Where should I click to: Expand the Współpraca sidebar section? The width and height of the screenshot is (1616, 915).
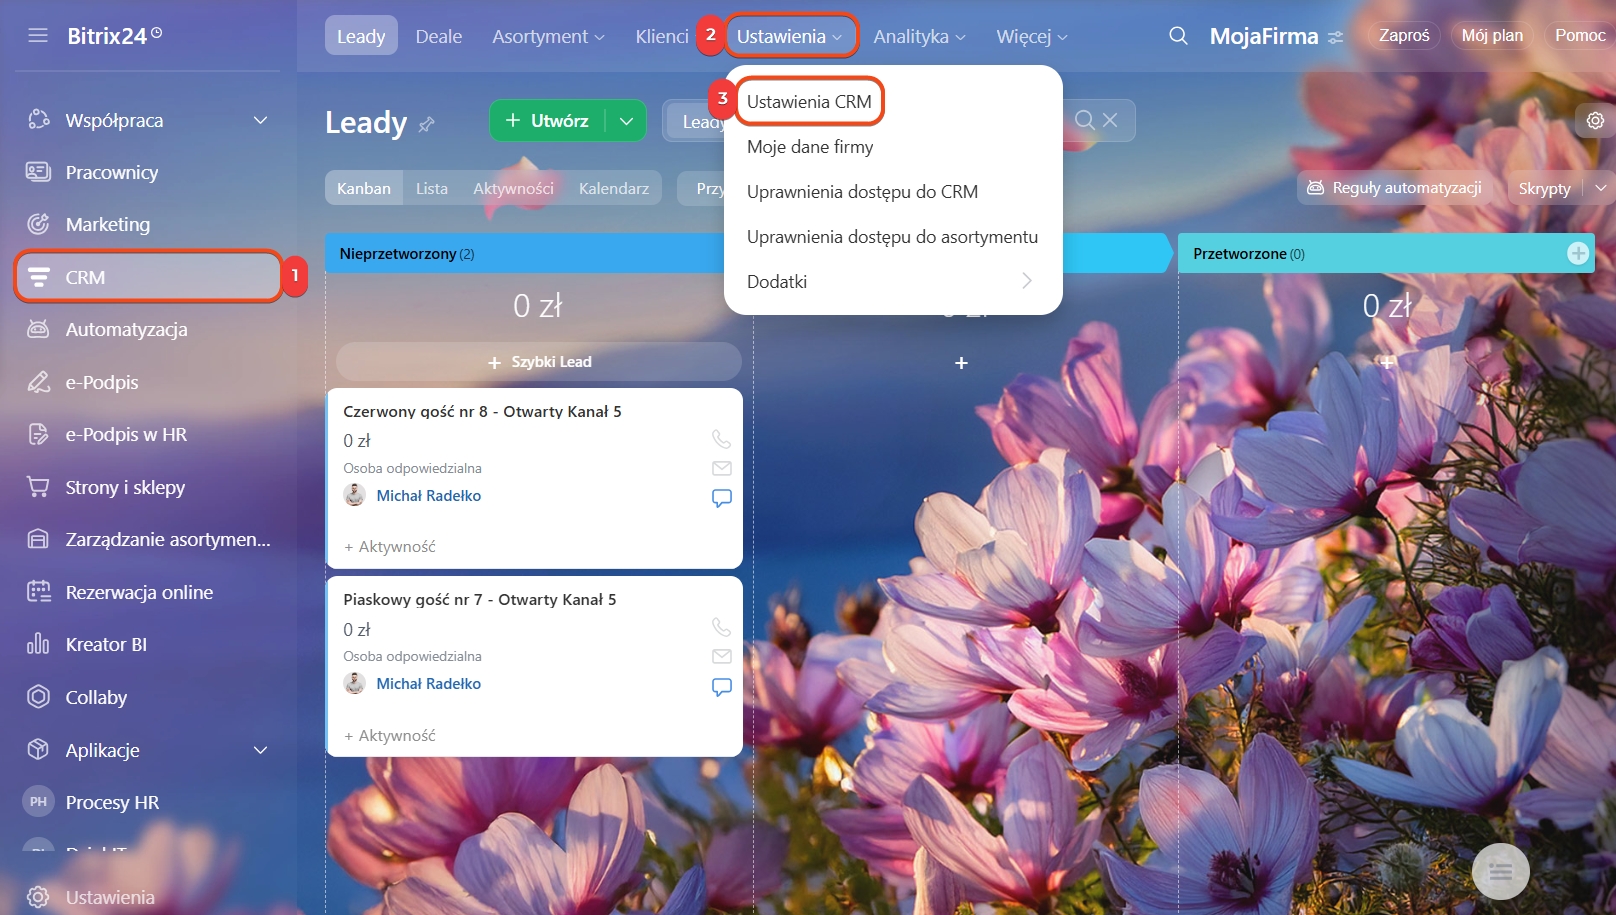tap(261, 120)
